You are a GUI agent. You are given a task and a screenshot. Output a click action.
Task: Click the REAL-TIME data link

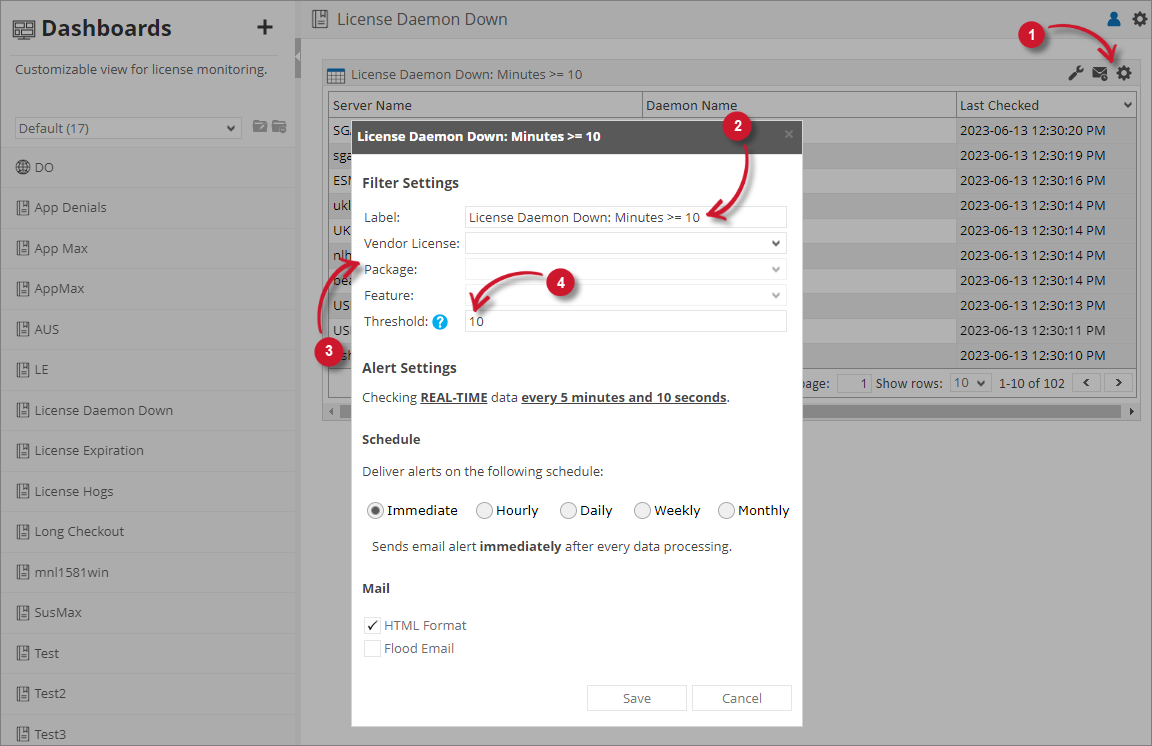click(453, 398)
